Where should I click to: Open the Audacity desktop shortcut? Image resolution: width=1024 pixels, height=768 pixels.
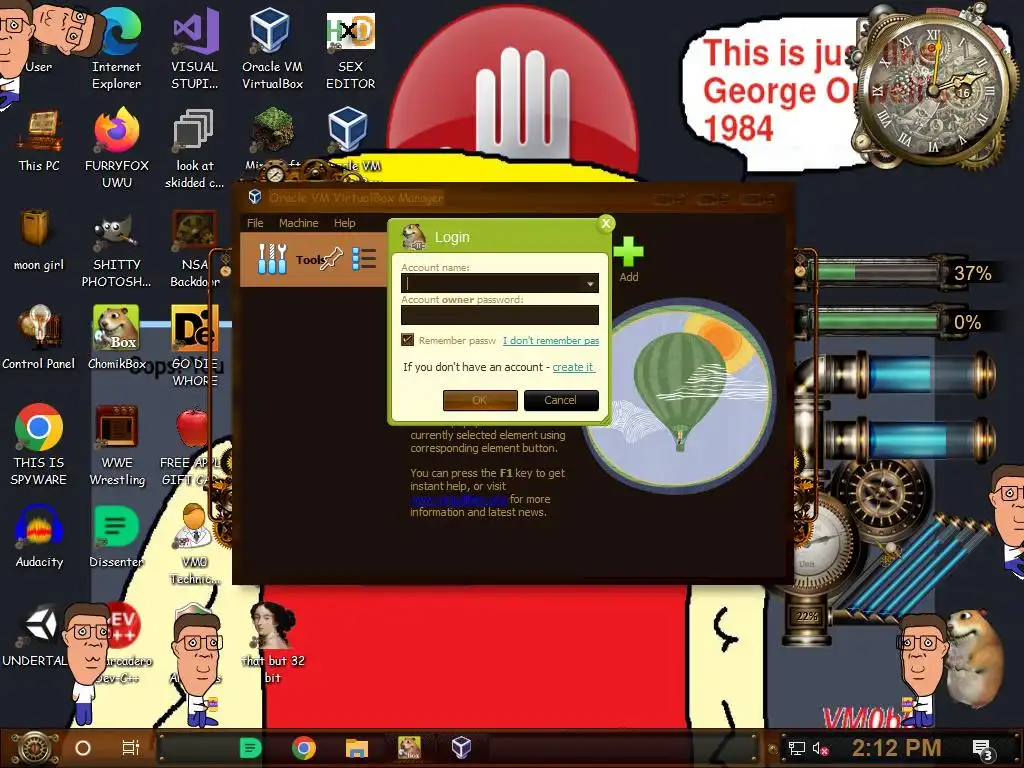click(x=39, y=536)
